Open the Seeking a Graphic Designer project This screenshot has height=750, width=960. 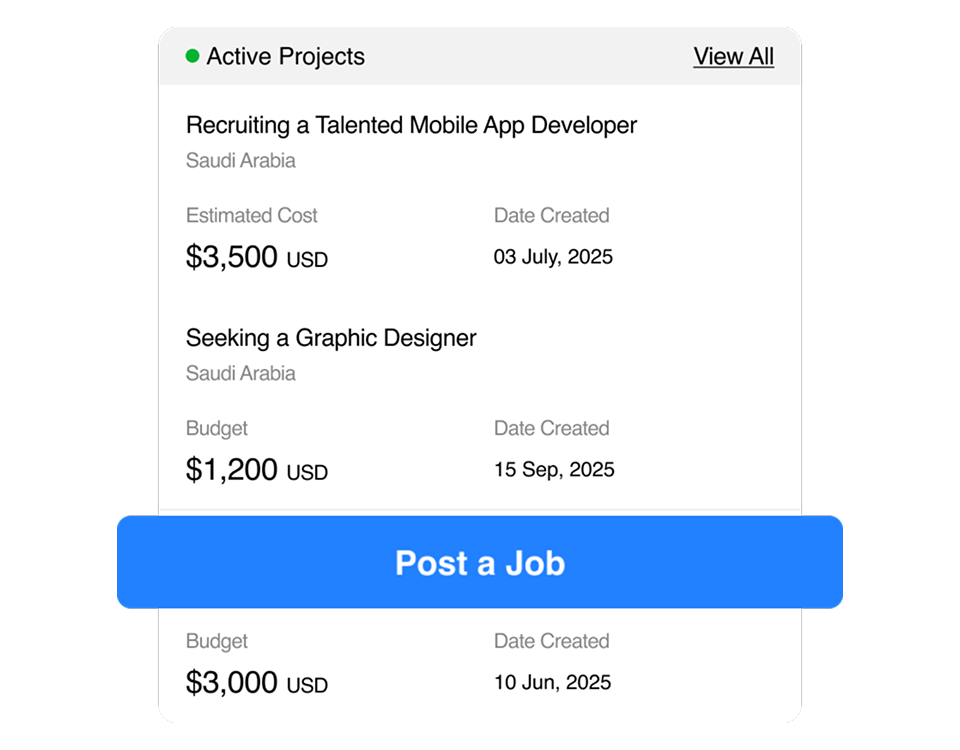pos(331,338)
